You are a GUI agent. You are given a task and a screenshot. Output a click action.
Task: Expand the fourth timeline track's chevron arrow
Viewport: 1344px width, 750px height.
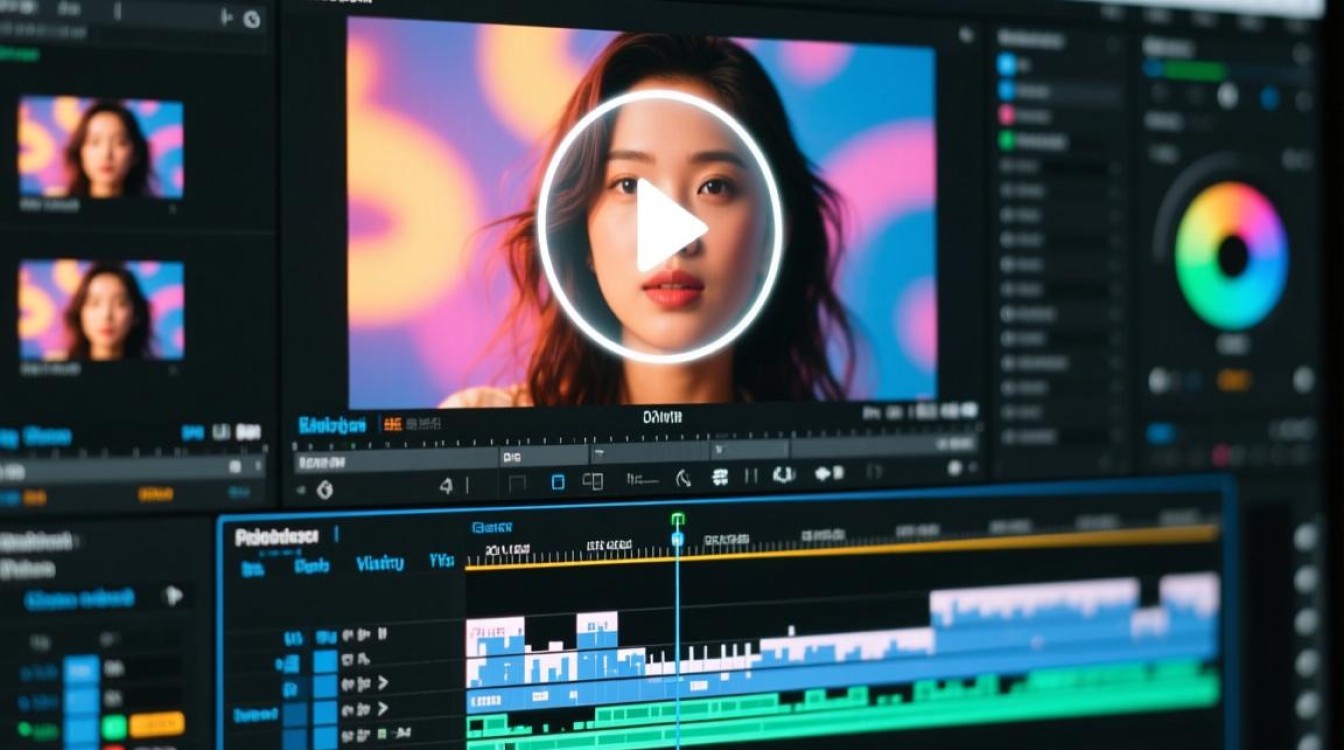(x=382, y=710)
